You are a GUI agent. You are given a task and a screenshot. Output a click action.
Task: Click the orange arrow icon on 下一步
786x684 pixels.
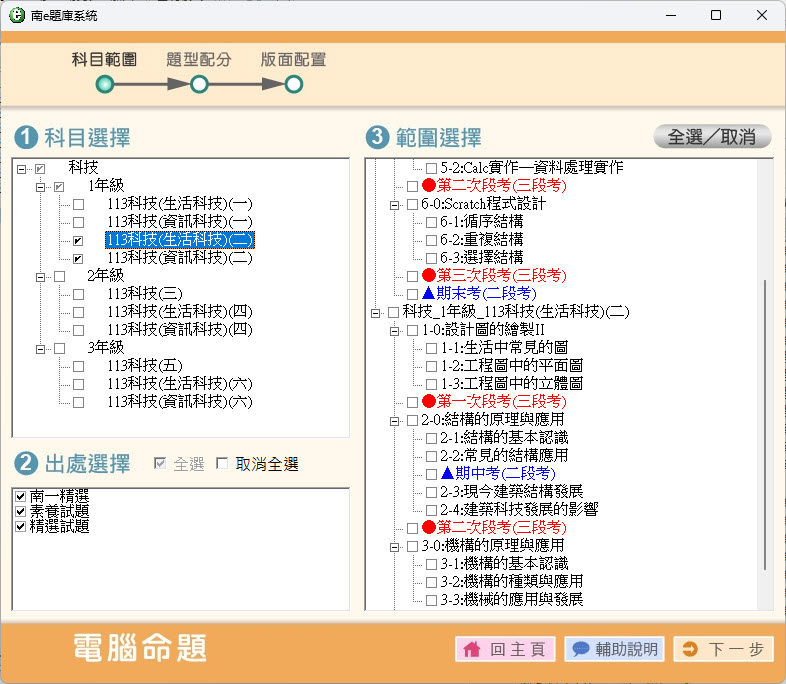pos(690,649)
